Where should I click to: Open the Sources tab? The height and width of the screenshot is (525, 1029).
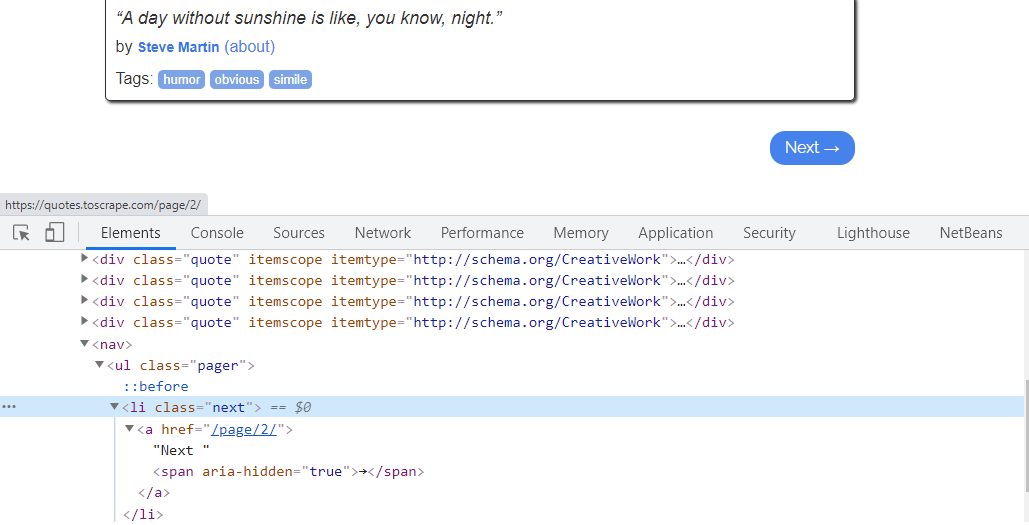point(298,233)
